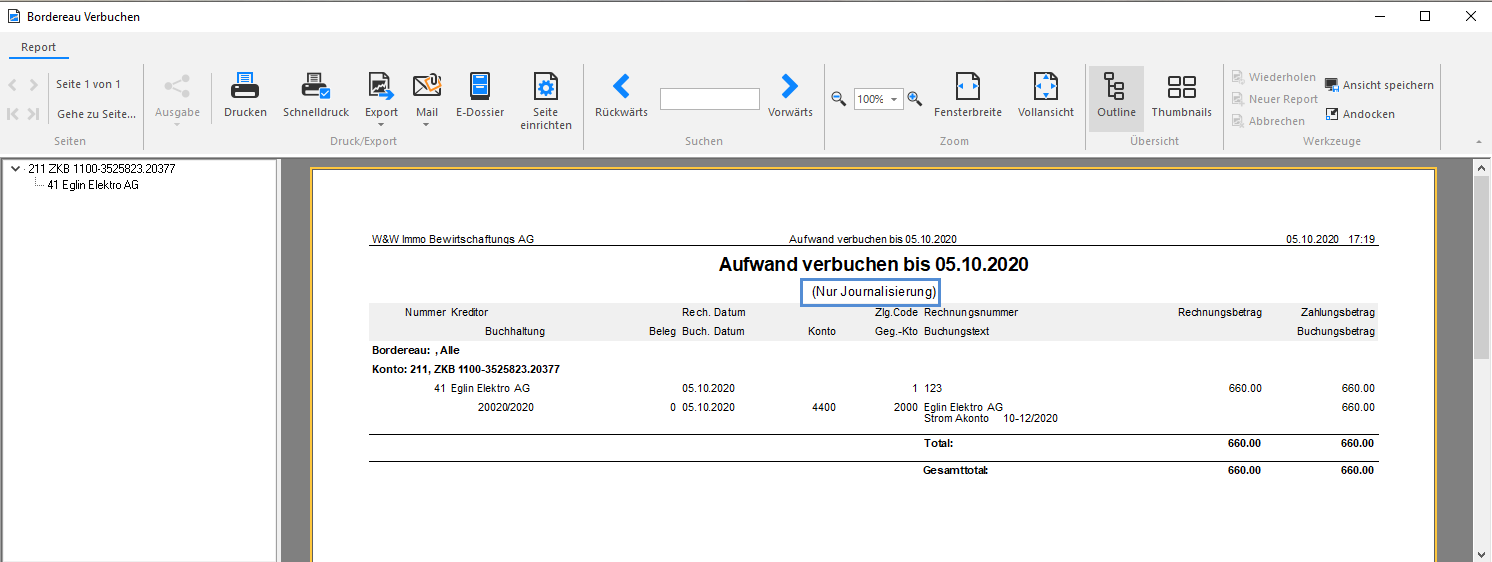Viewport: 1492px width, 562px height.
Task: Zoom out with minus magnifier
Action: point(839,98)
